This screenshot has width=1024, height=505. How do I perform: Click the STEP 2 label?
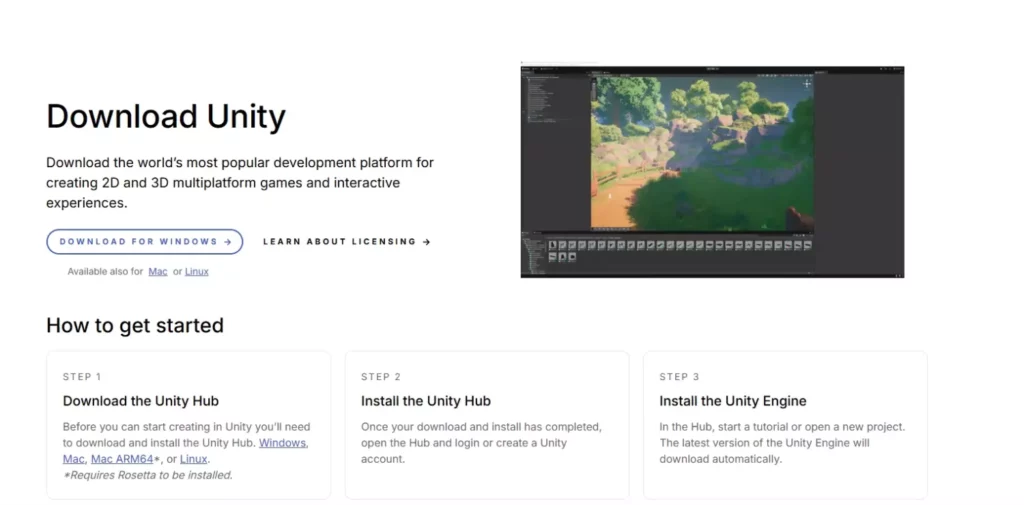(x=381, y=377)
